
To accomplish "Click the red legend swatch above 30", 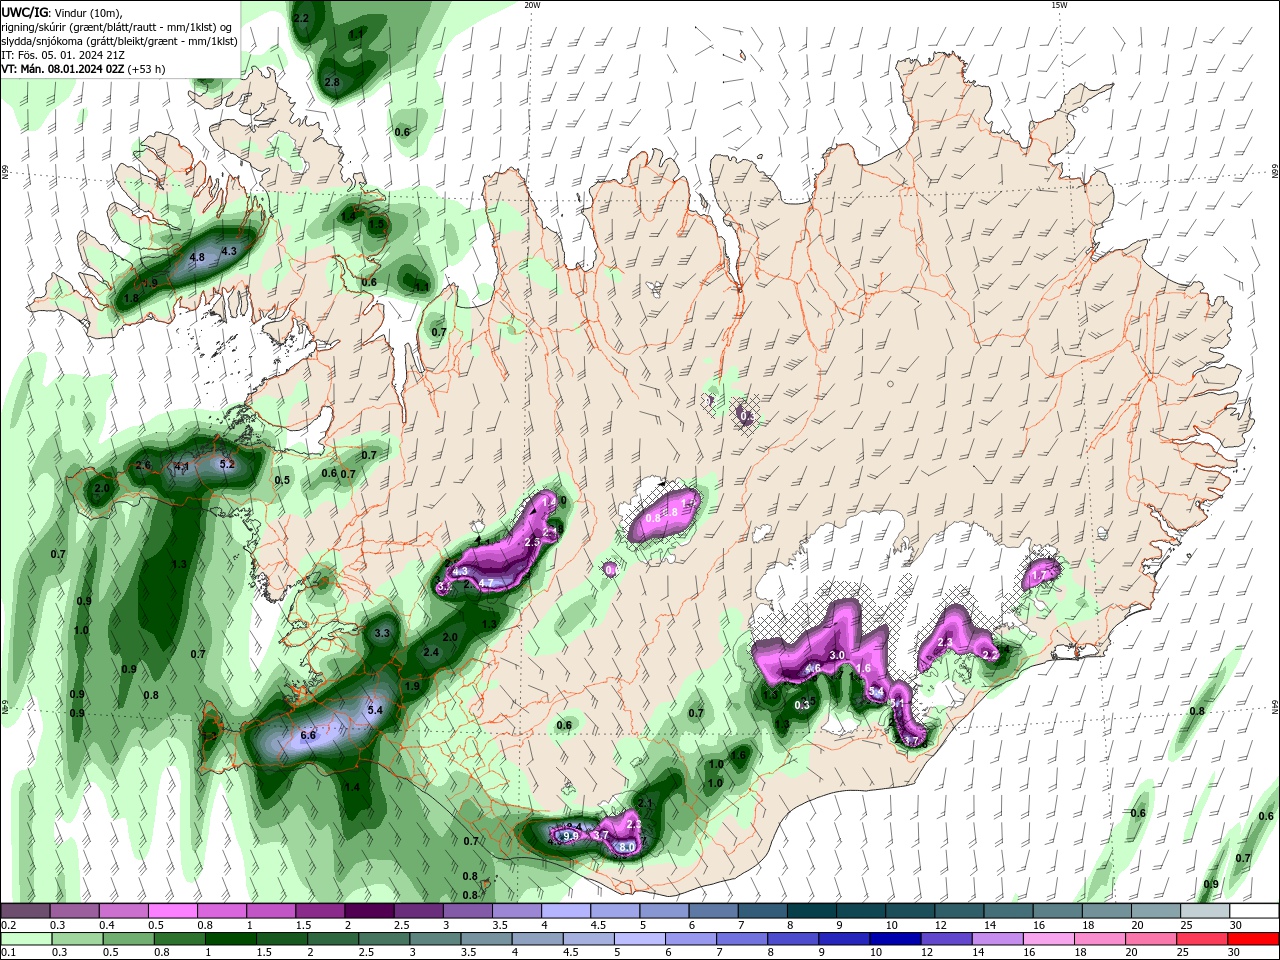I will [1253, 939].
